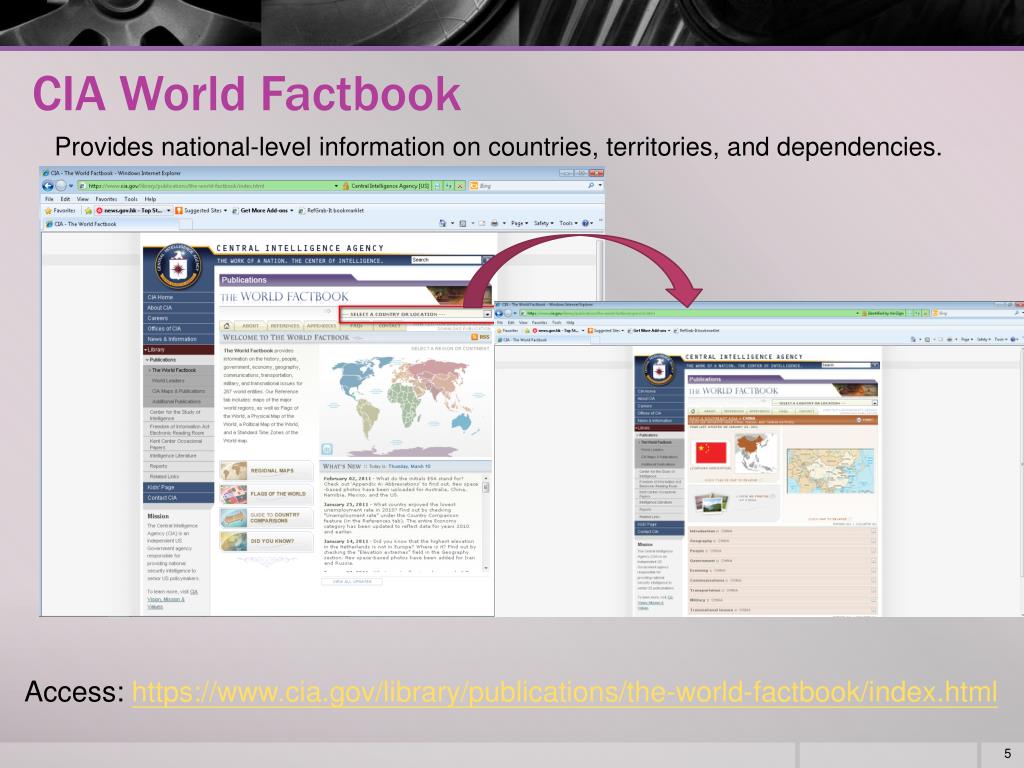
Task: Click the View All Updates button
Action: coord(352,581)
